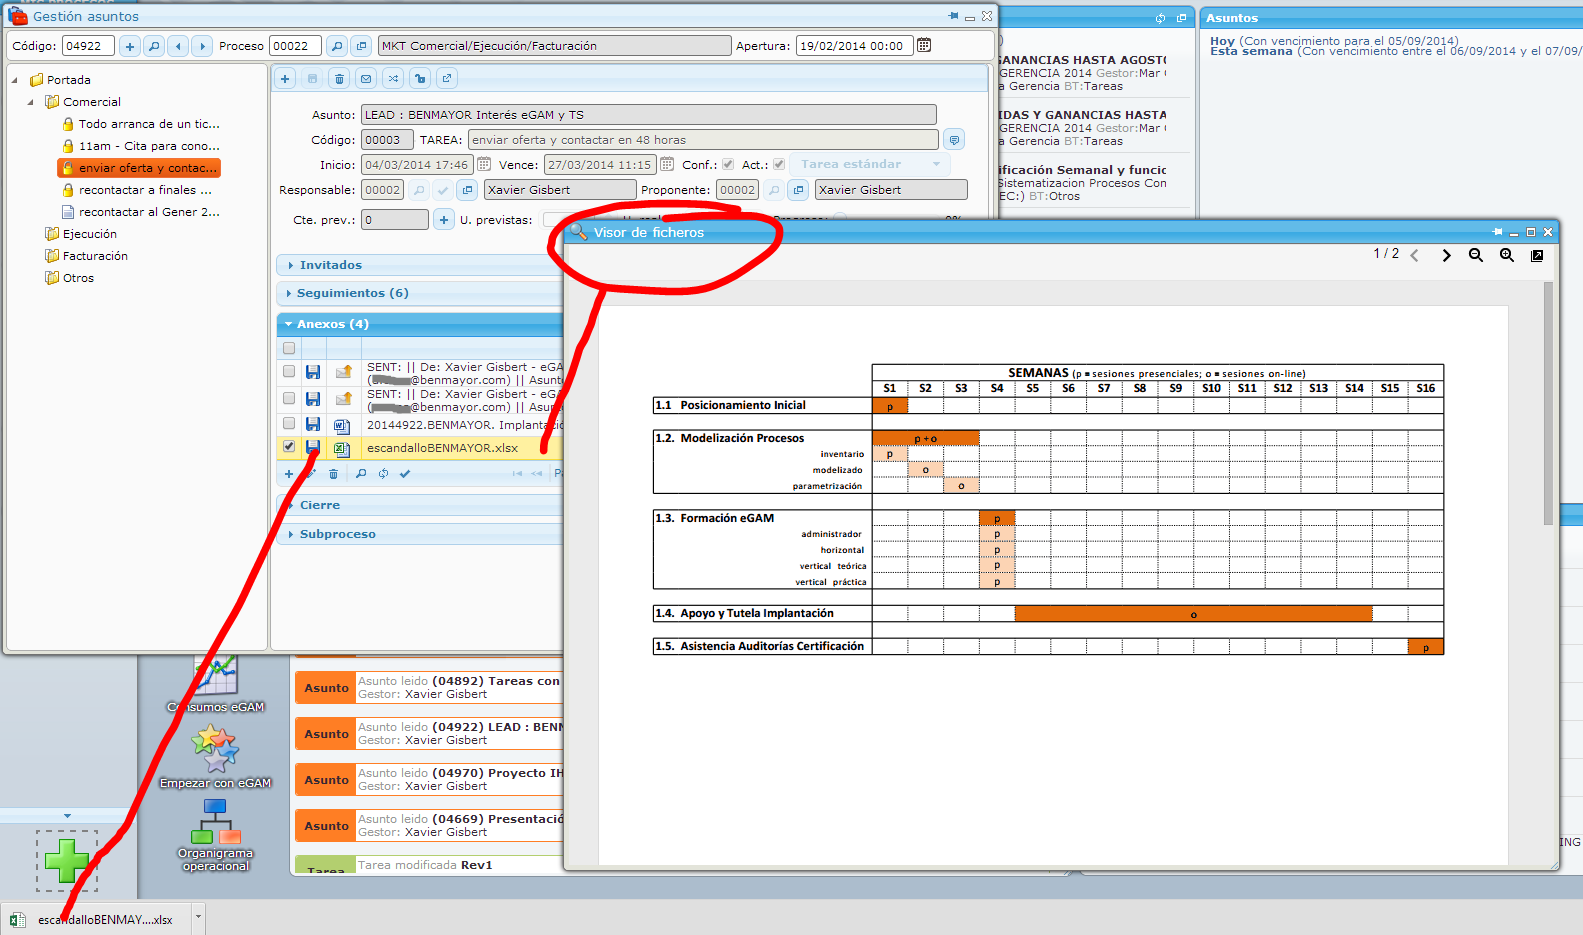The height and width of the screenshot is (935, 1583).
Task: Download the escandalloBENMAYOR.xlsx attachment via save icon
Action: tap(313, 448)
